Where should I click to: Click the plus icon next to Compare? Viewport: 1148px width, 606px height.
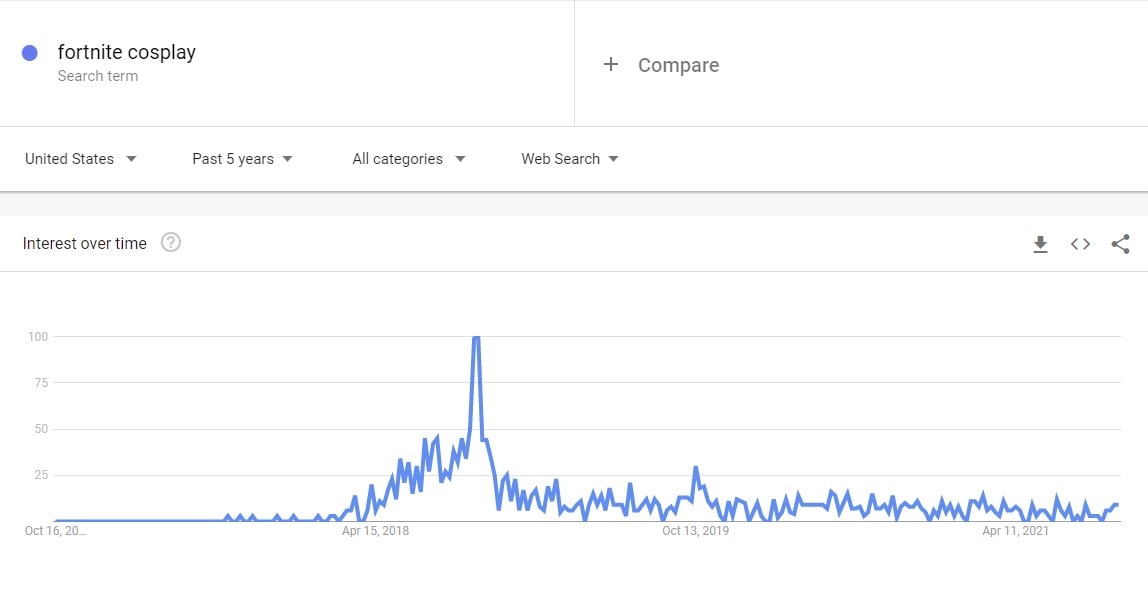tap(610, 64)
